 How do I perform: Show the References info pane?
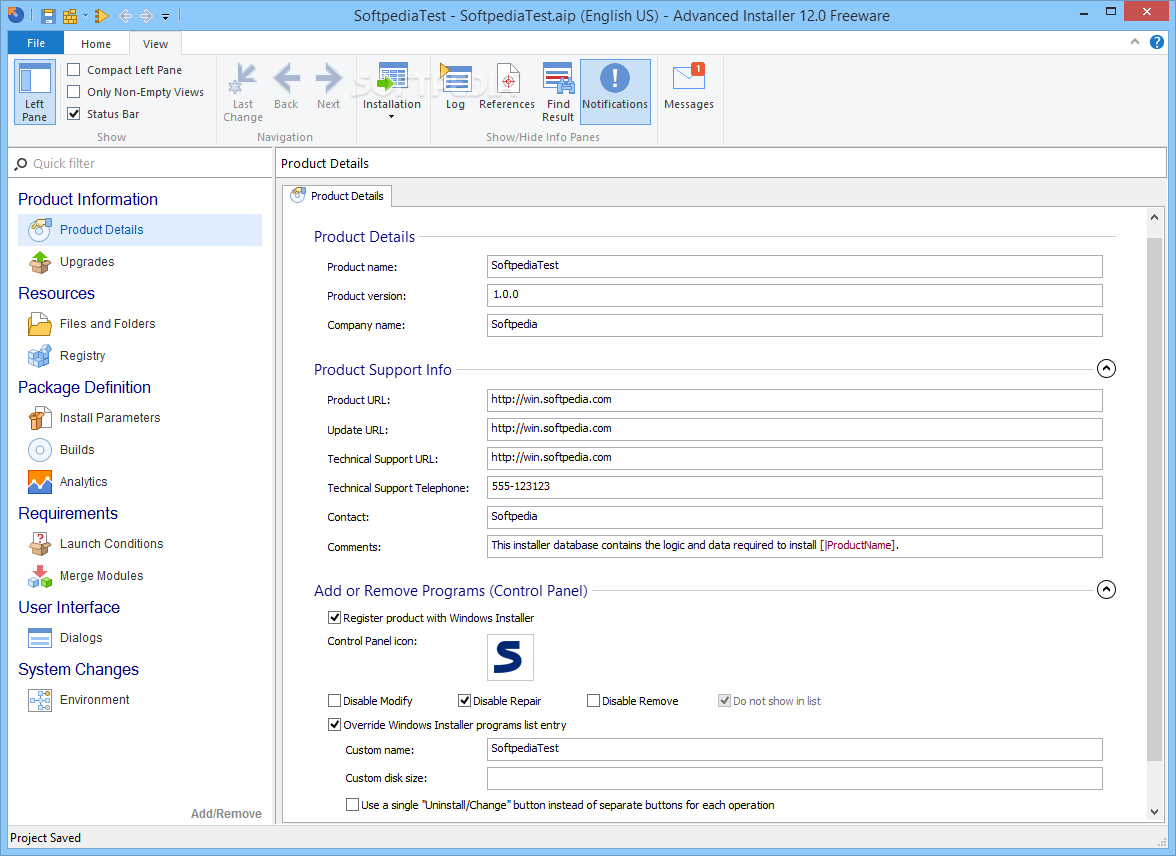coord(507,86)
